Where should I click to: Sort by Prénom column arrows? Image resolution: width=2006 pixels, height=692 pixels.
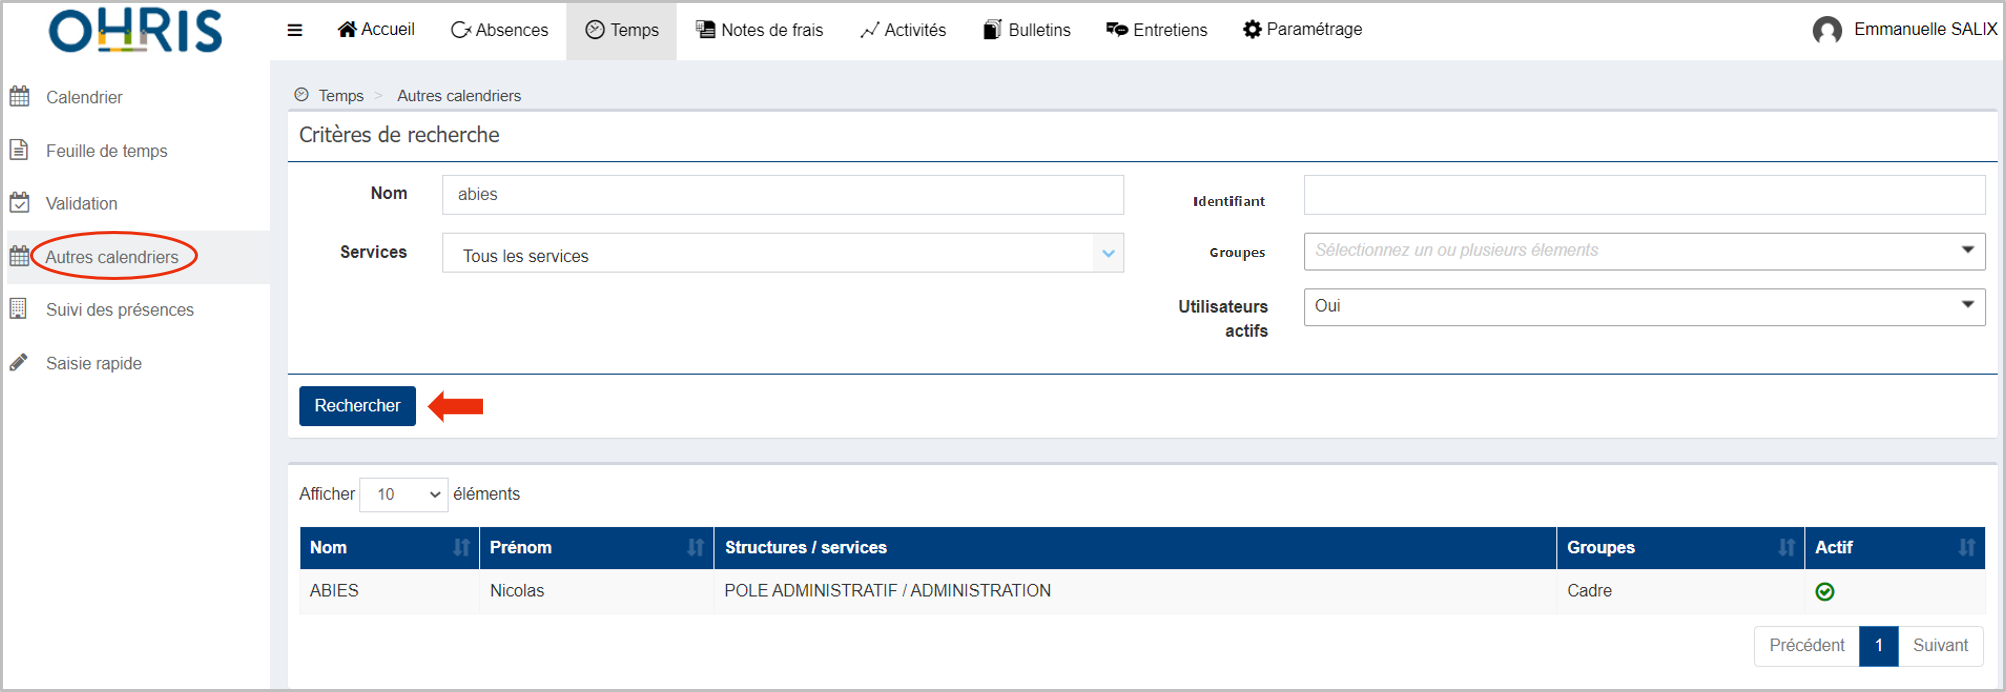click(696, 547)
